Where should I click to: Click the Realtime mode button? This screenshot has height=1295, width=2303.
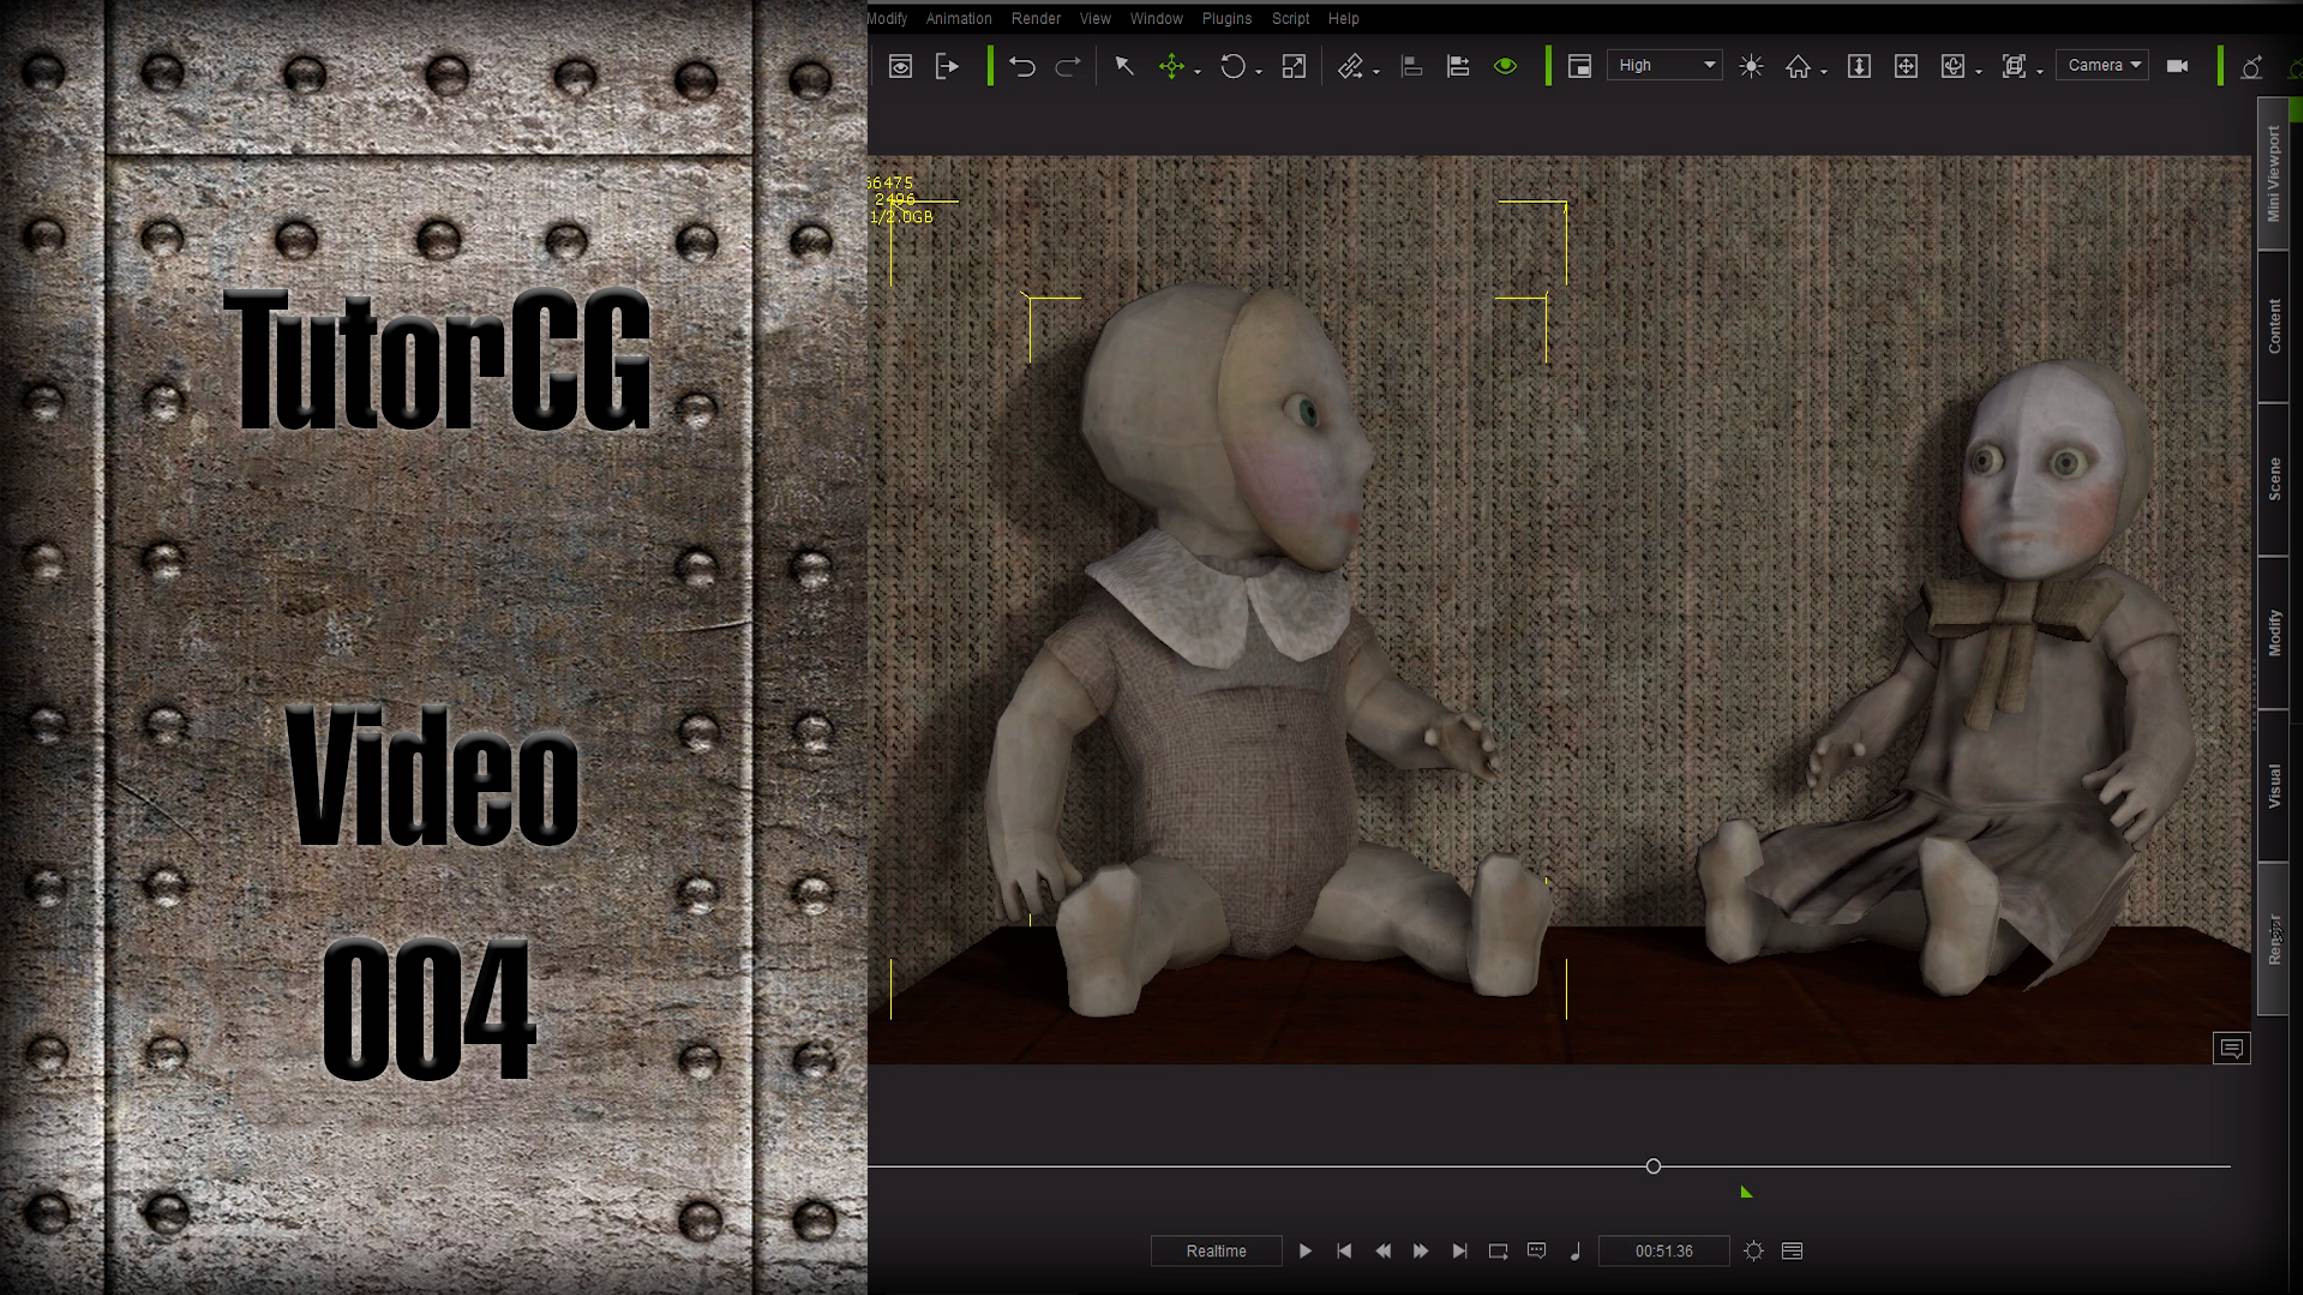(x=1216, y=1251)
